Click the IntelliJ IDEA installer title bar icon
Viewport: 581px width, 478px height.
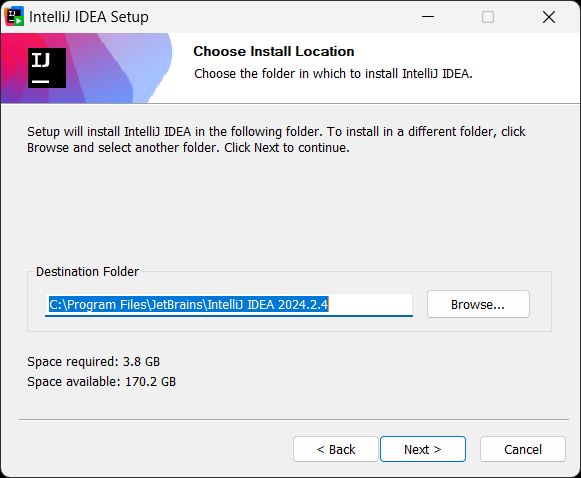(x=14, y=16)
